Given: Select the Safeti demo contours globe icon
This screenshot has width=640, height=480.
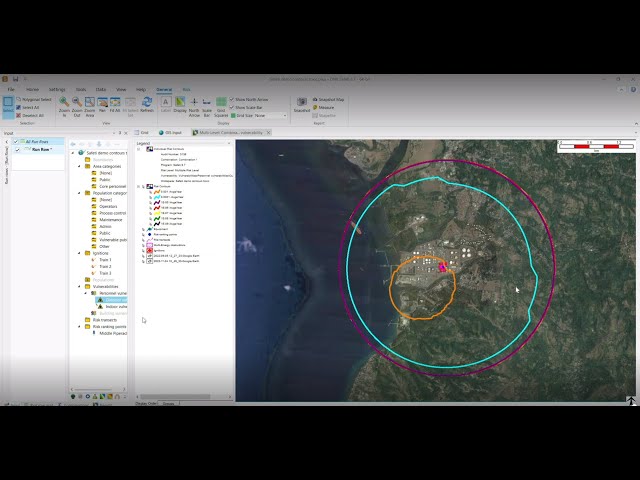Looking at the screenshot, I should (81, 153).
